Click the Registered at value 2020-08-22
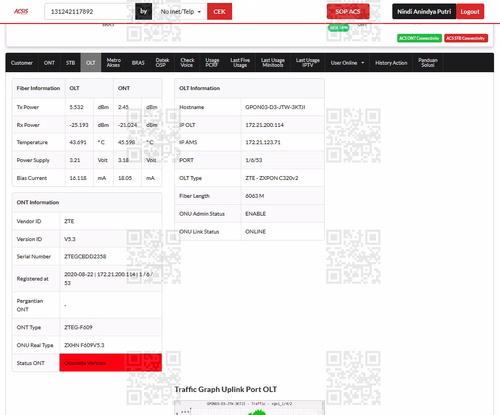Viewport: 500px width, 415px height. coord(79,274)
